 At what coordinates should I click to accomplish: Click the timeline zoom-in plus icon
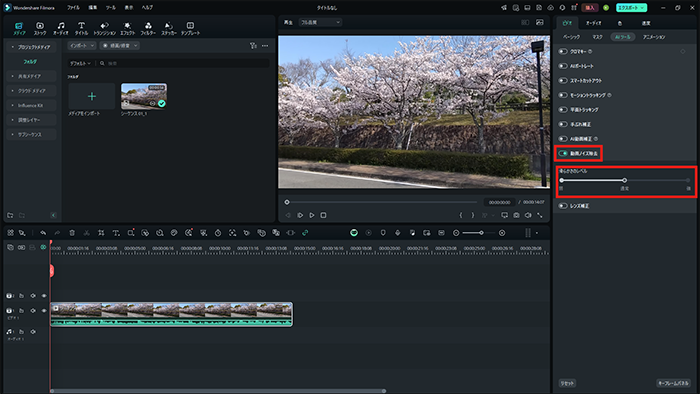(x=502, y=233)
